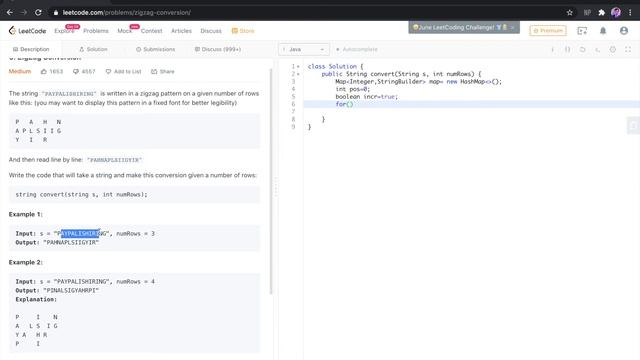Open the LeetCode user account icon
The image size is (640, 360).
[x=624, y=31]
